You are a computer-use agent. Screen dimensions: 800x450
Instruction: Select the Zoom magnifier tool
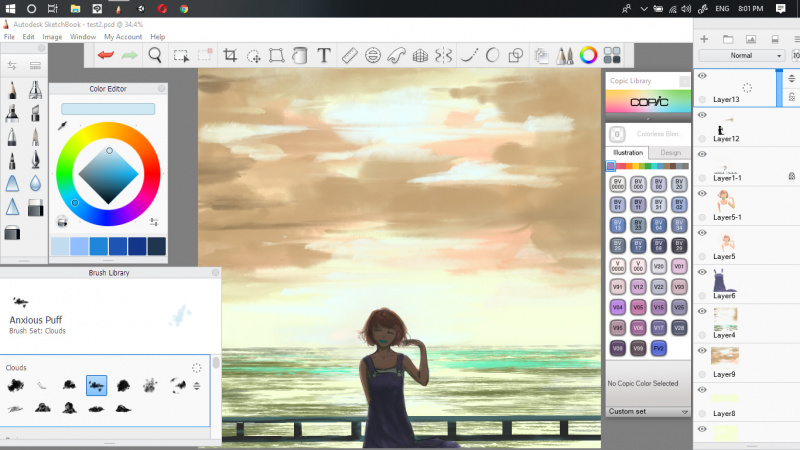155,55
